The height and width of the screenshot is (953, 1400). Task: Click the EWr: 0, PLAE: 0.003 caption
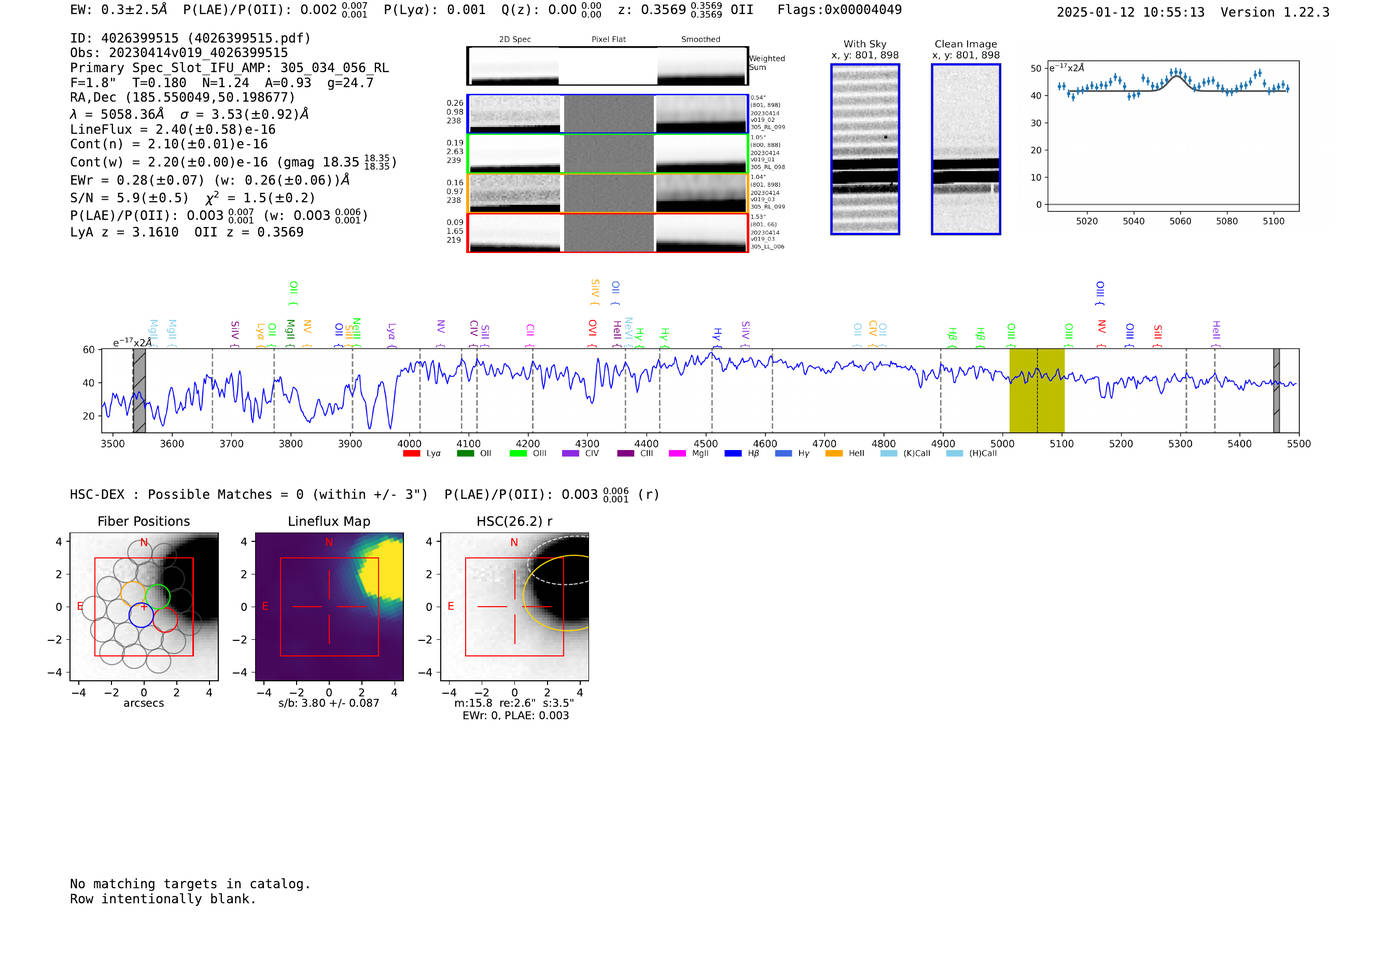click(x=515, y=716)
